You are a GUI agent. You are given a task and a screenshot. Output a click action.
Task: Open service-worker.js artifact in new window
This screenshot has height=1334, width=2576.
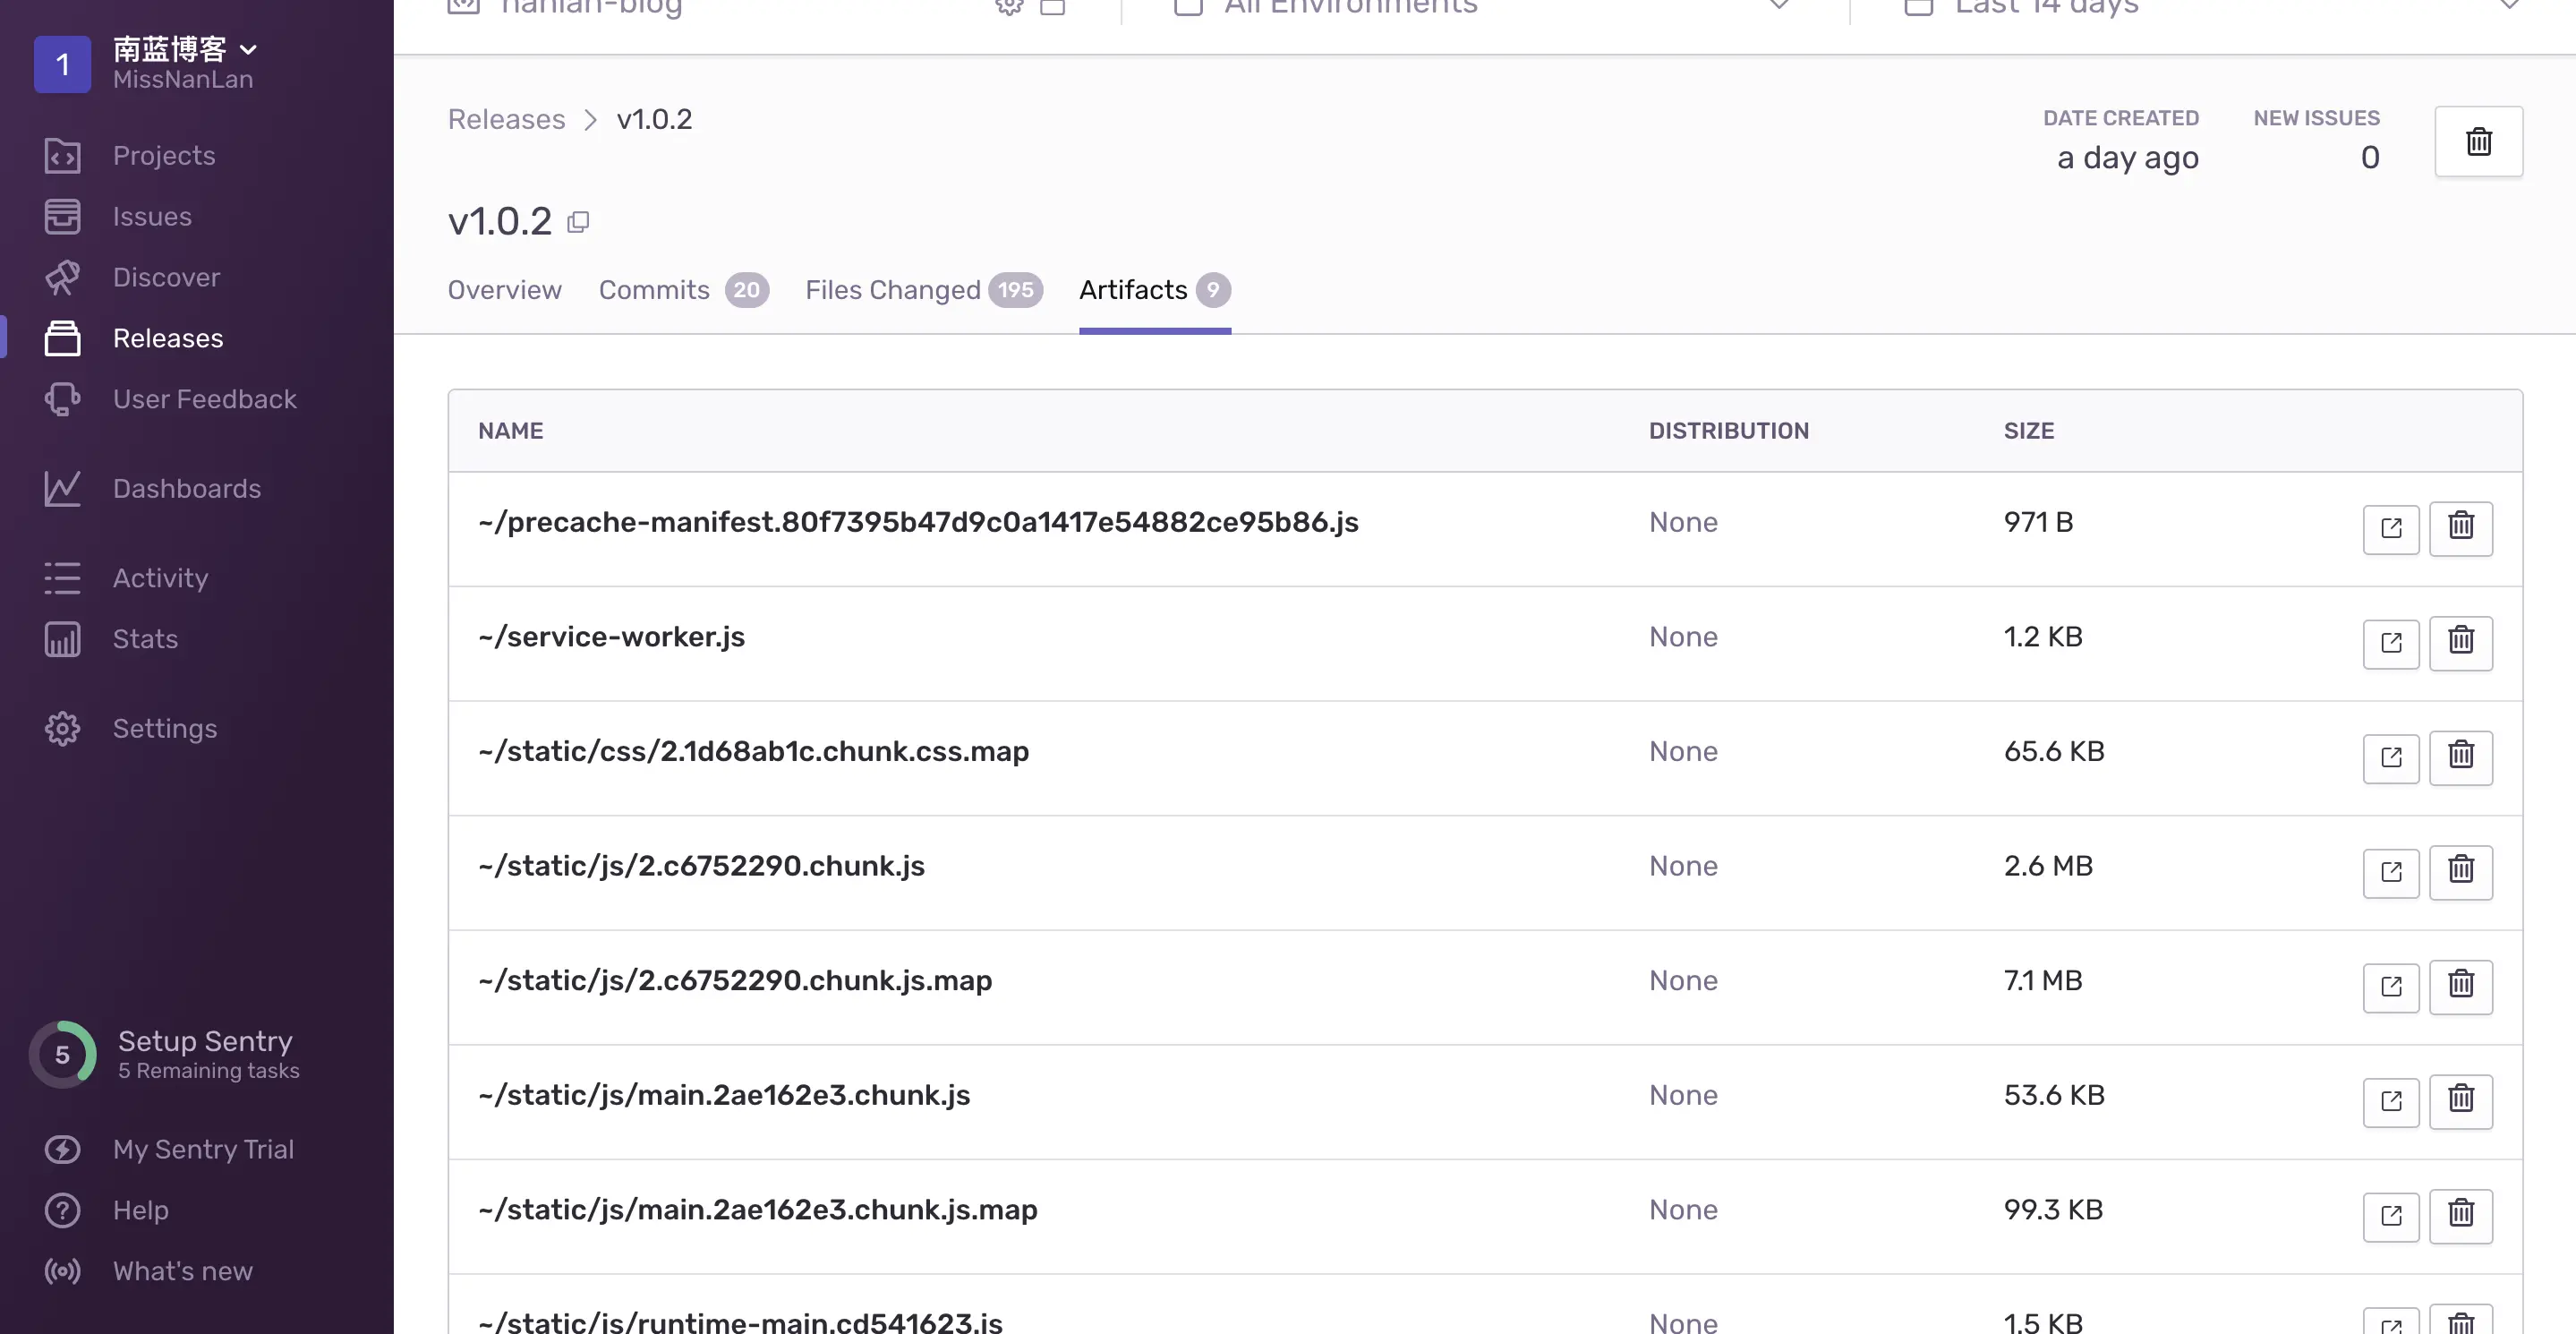tap(2390, 643)
